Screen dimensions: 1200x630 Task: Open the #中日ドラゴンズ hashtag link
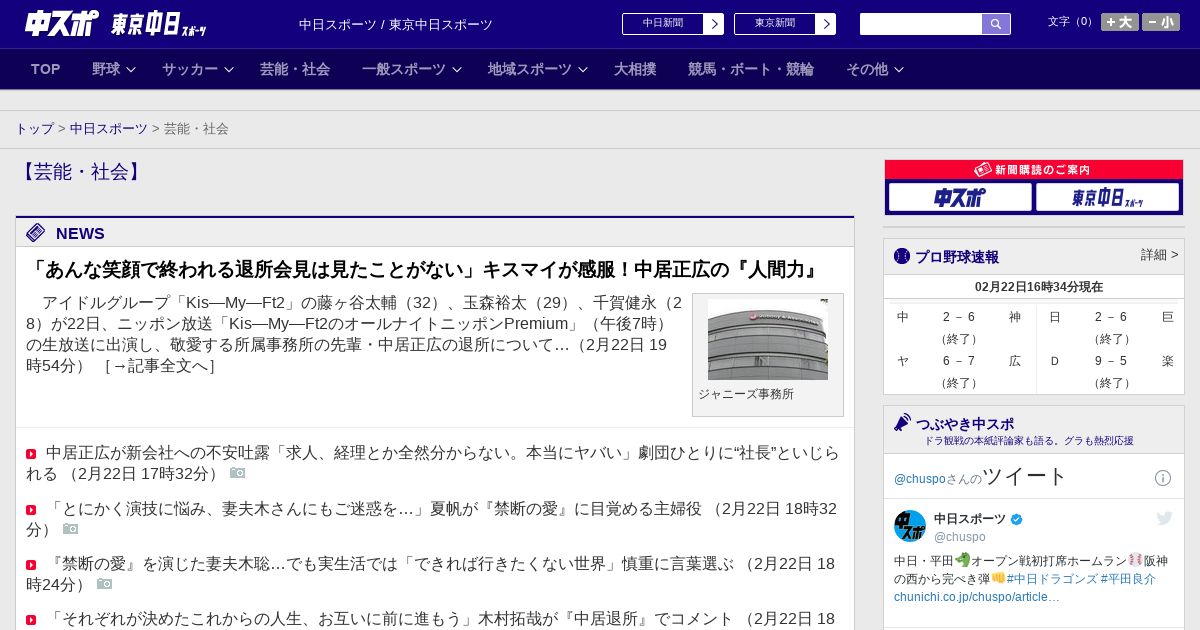1051,579
